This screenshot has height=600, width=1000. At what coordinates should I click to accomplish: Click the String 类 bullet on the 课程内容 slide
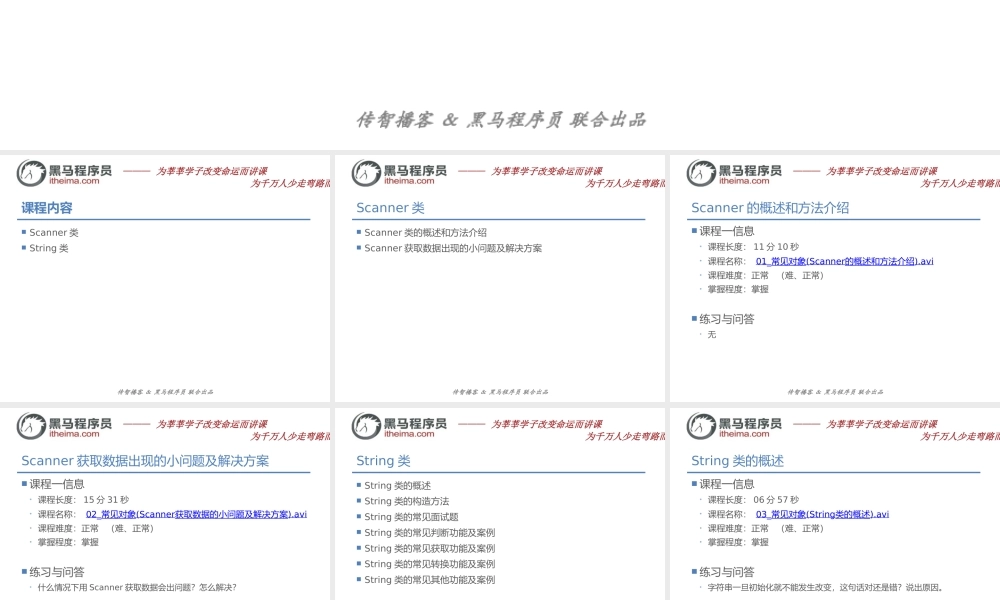pyautogui.click(x=50, y=248)
